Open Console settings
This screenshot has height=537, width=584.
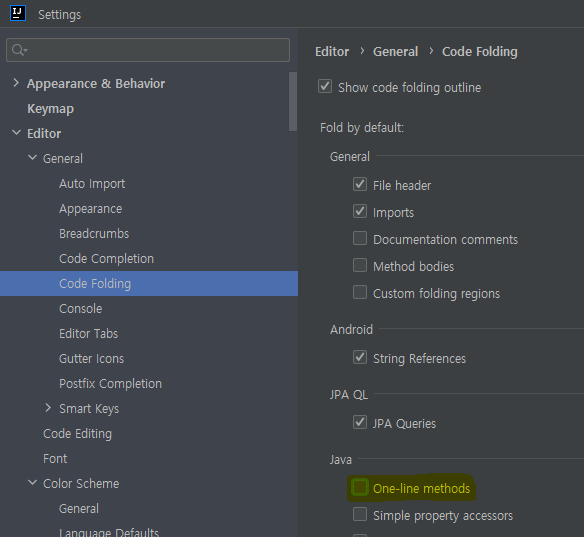tap(80, 308)
